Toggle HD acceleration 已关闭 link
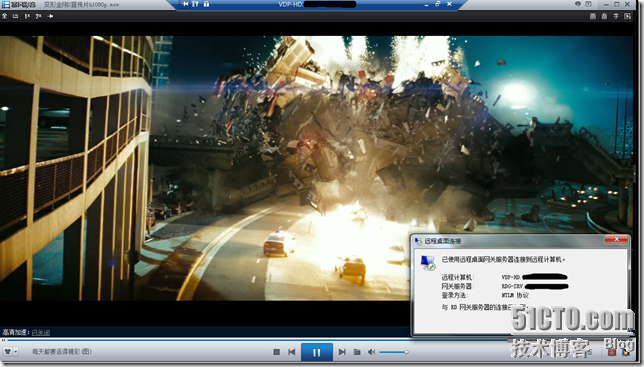The image size is (644, 367). [x=41, y=332]
